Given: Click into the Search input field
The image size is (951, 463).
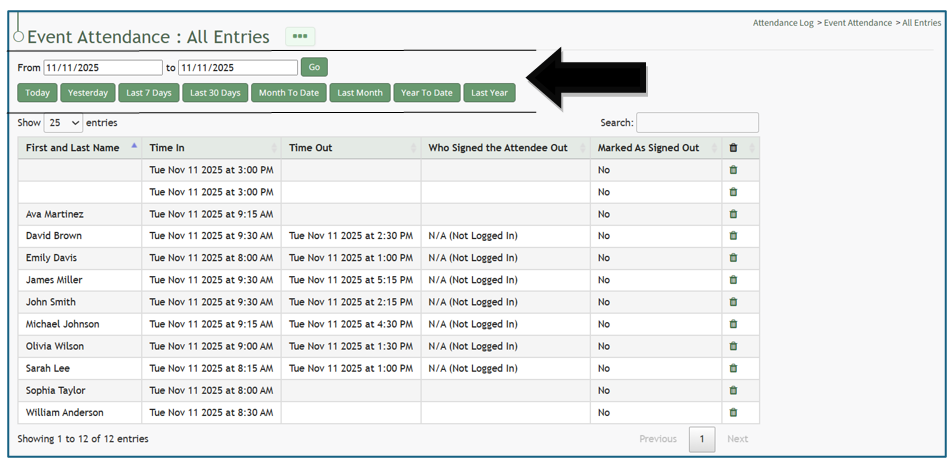Looking at the screenshot, I should pos(697,123).
